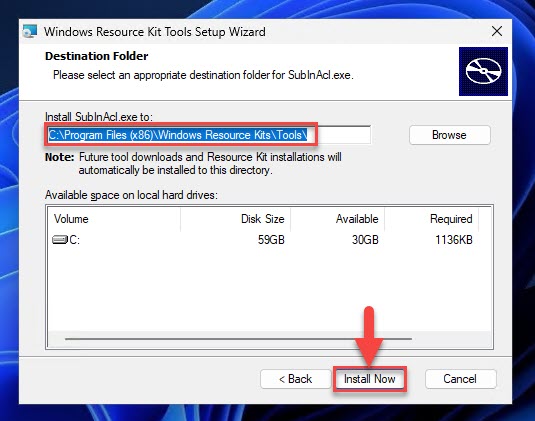Click the "Available space on local hard drives" label
Viewport: 535px width, 421px height.
coord(131,195)
